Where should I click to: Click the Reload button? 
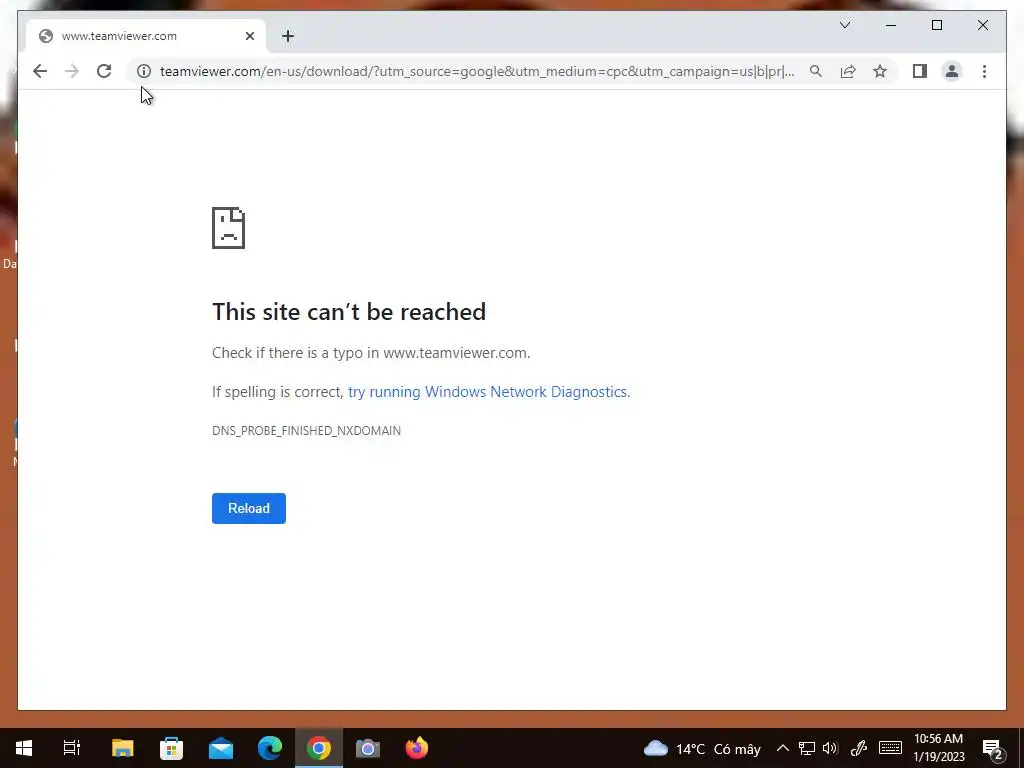coord(249,508)
